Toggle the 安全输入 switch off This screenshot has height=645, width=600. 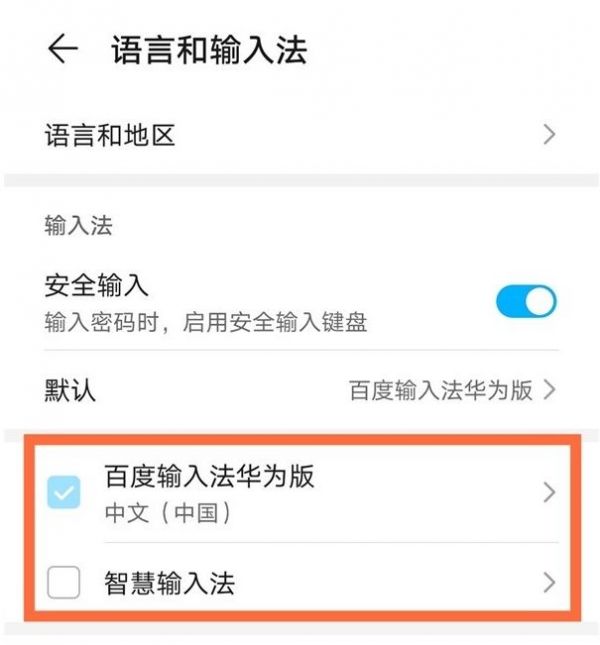526,301
